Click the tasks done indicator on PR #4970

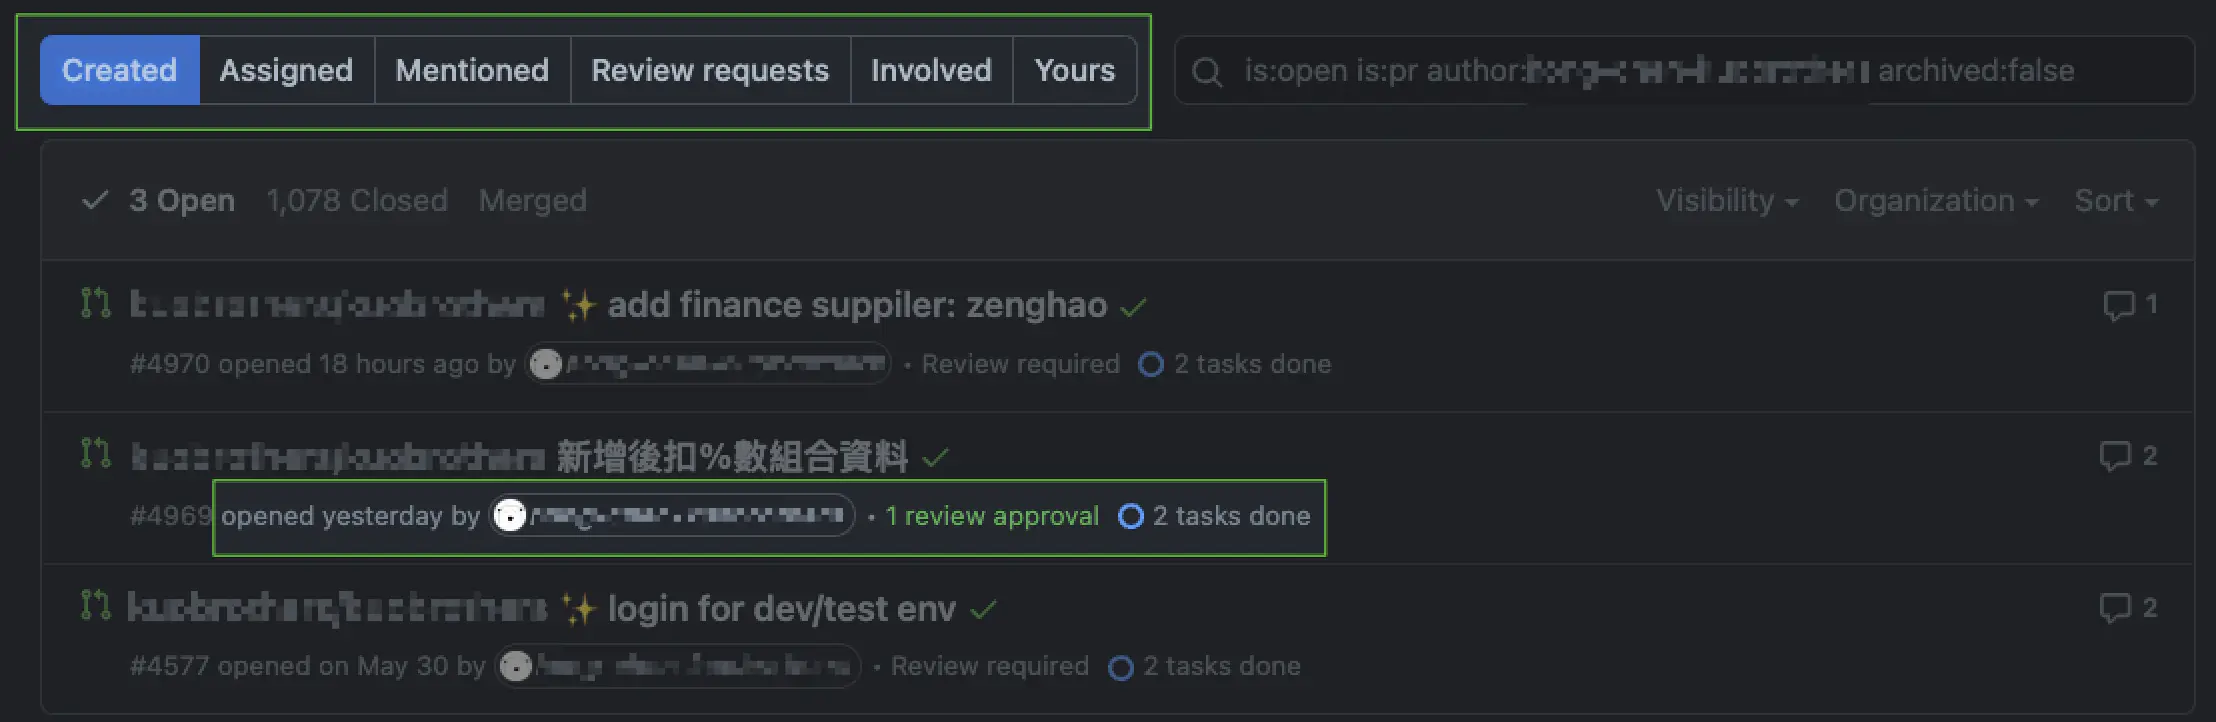pyautogui.click(x=1150, y=365)
